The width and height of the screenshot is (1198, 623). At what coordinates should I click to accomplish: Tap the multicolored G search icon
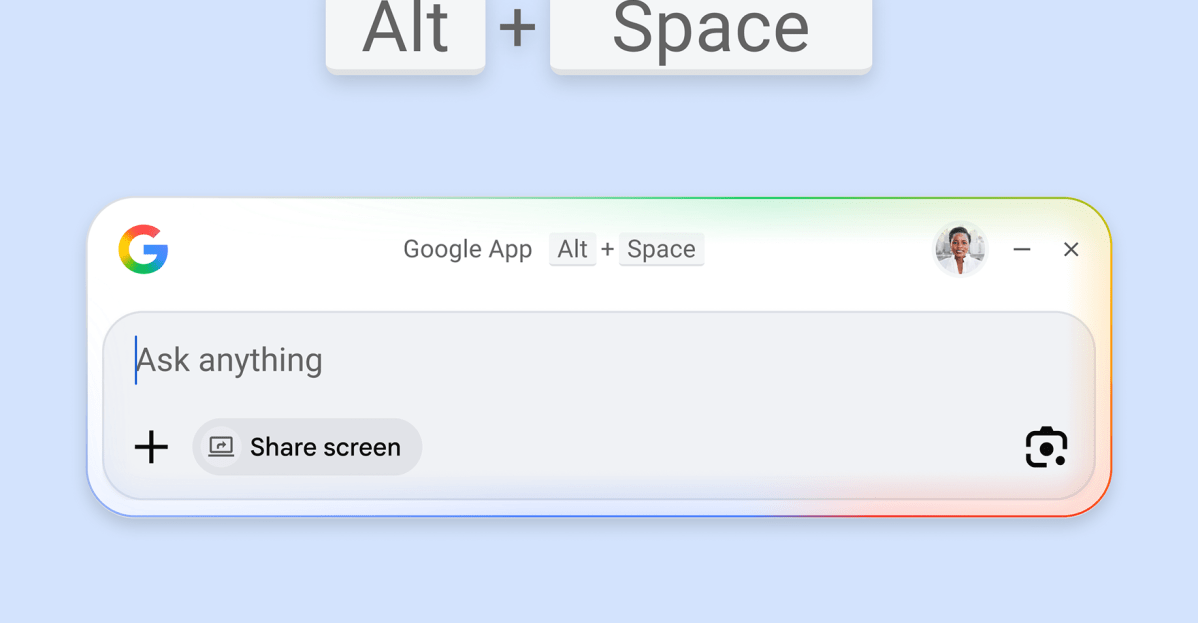coord(143,249)
